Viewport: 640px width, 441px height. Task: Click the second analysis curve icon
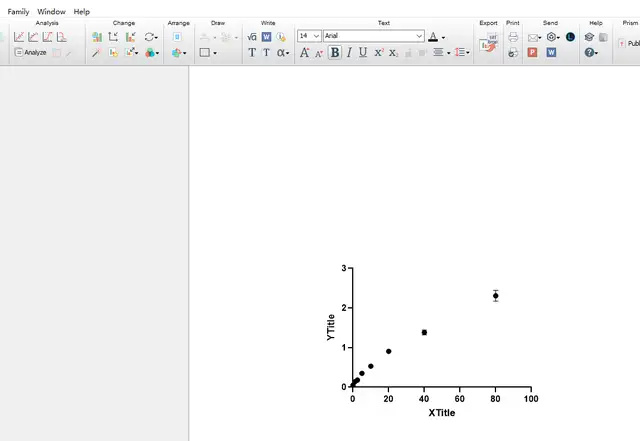tap(33, 37)
